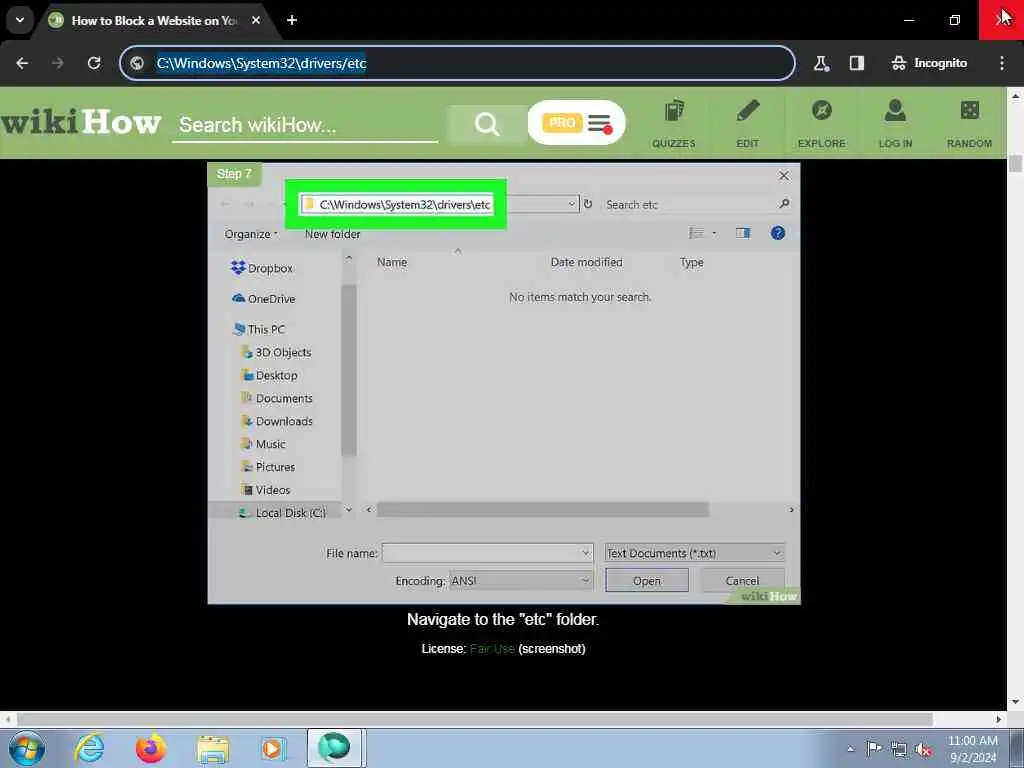1024x768 pixels.
Task: Open media player from taskbar
Action: coord(272,749)
